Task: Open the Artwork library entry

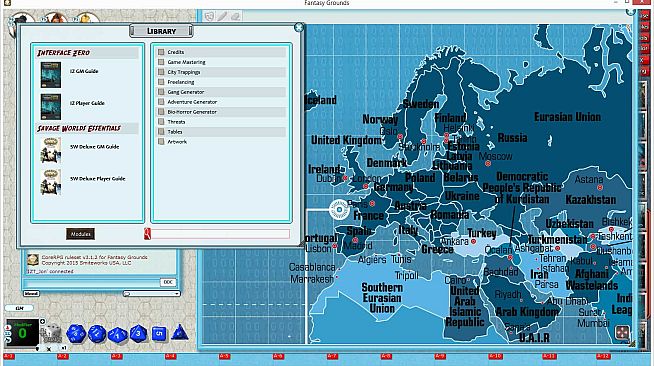Action: tap(221, 142)
